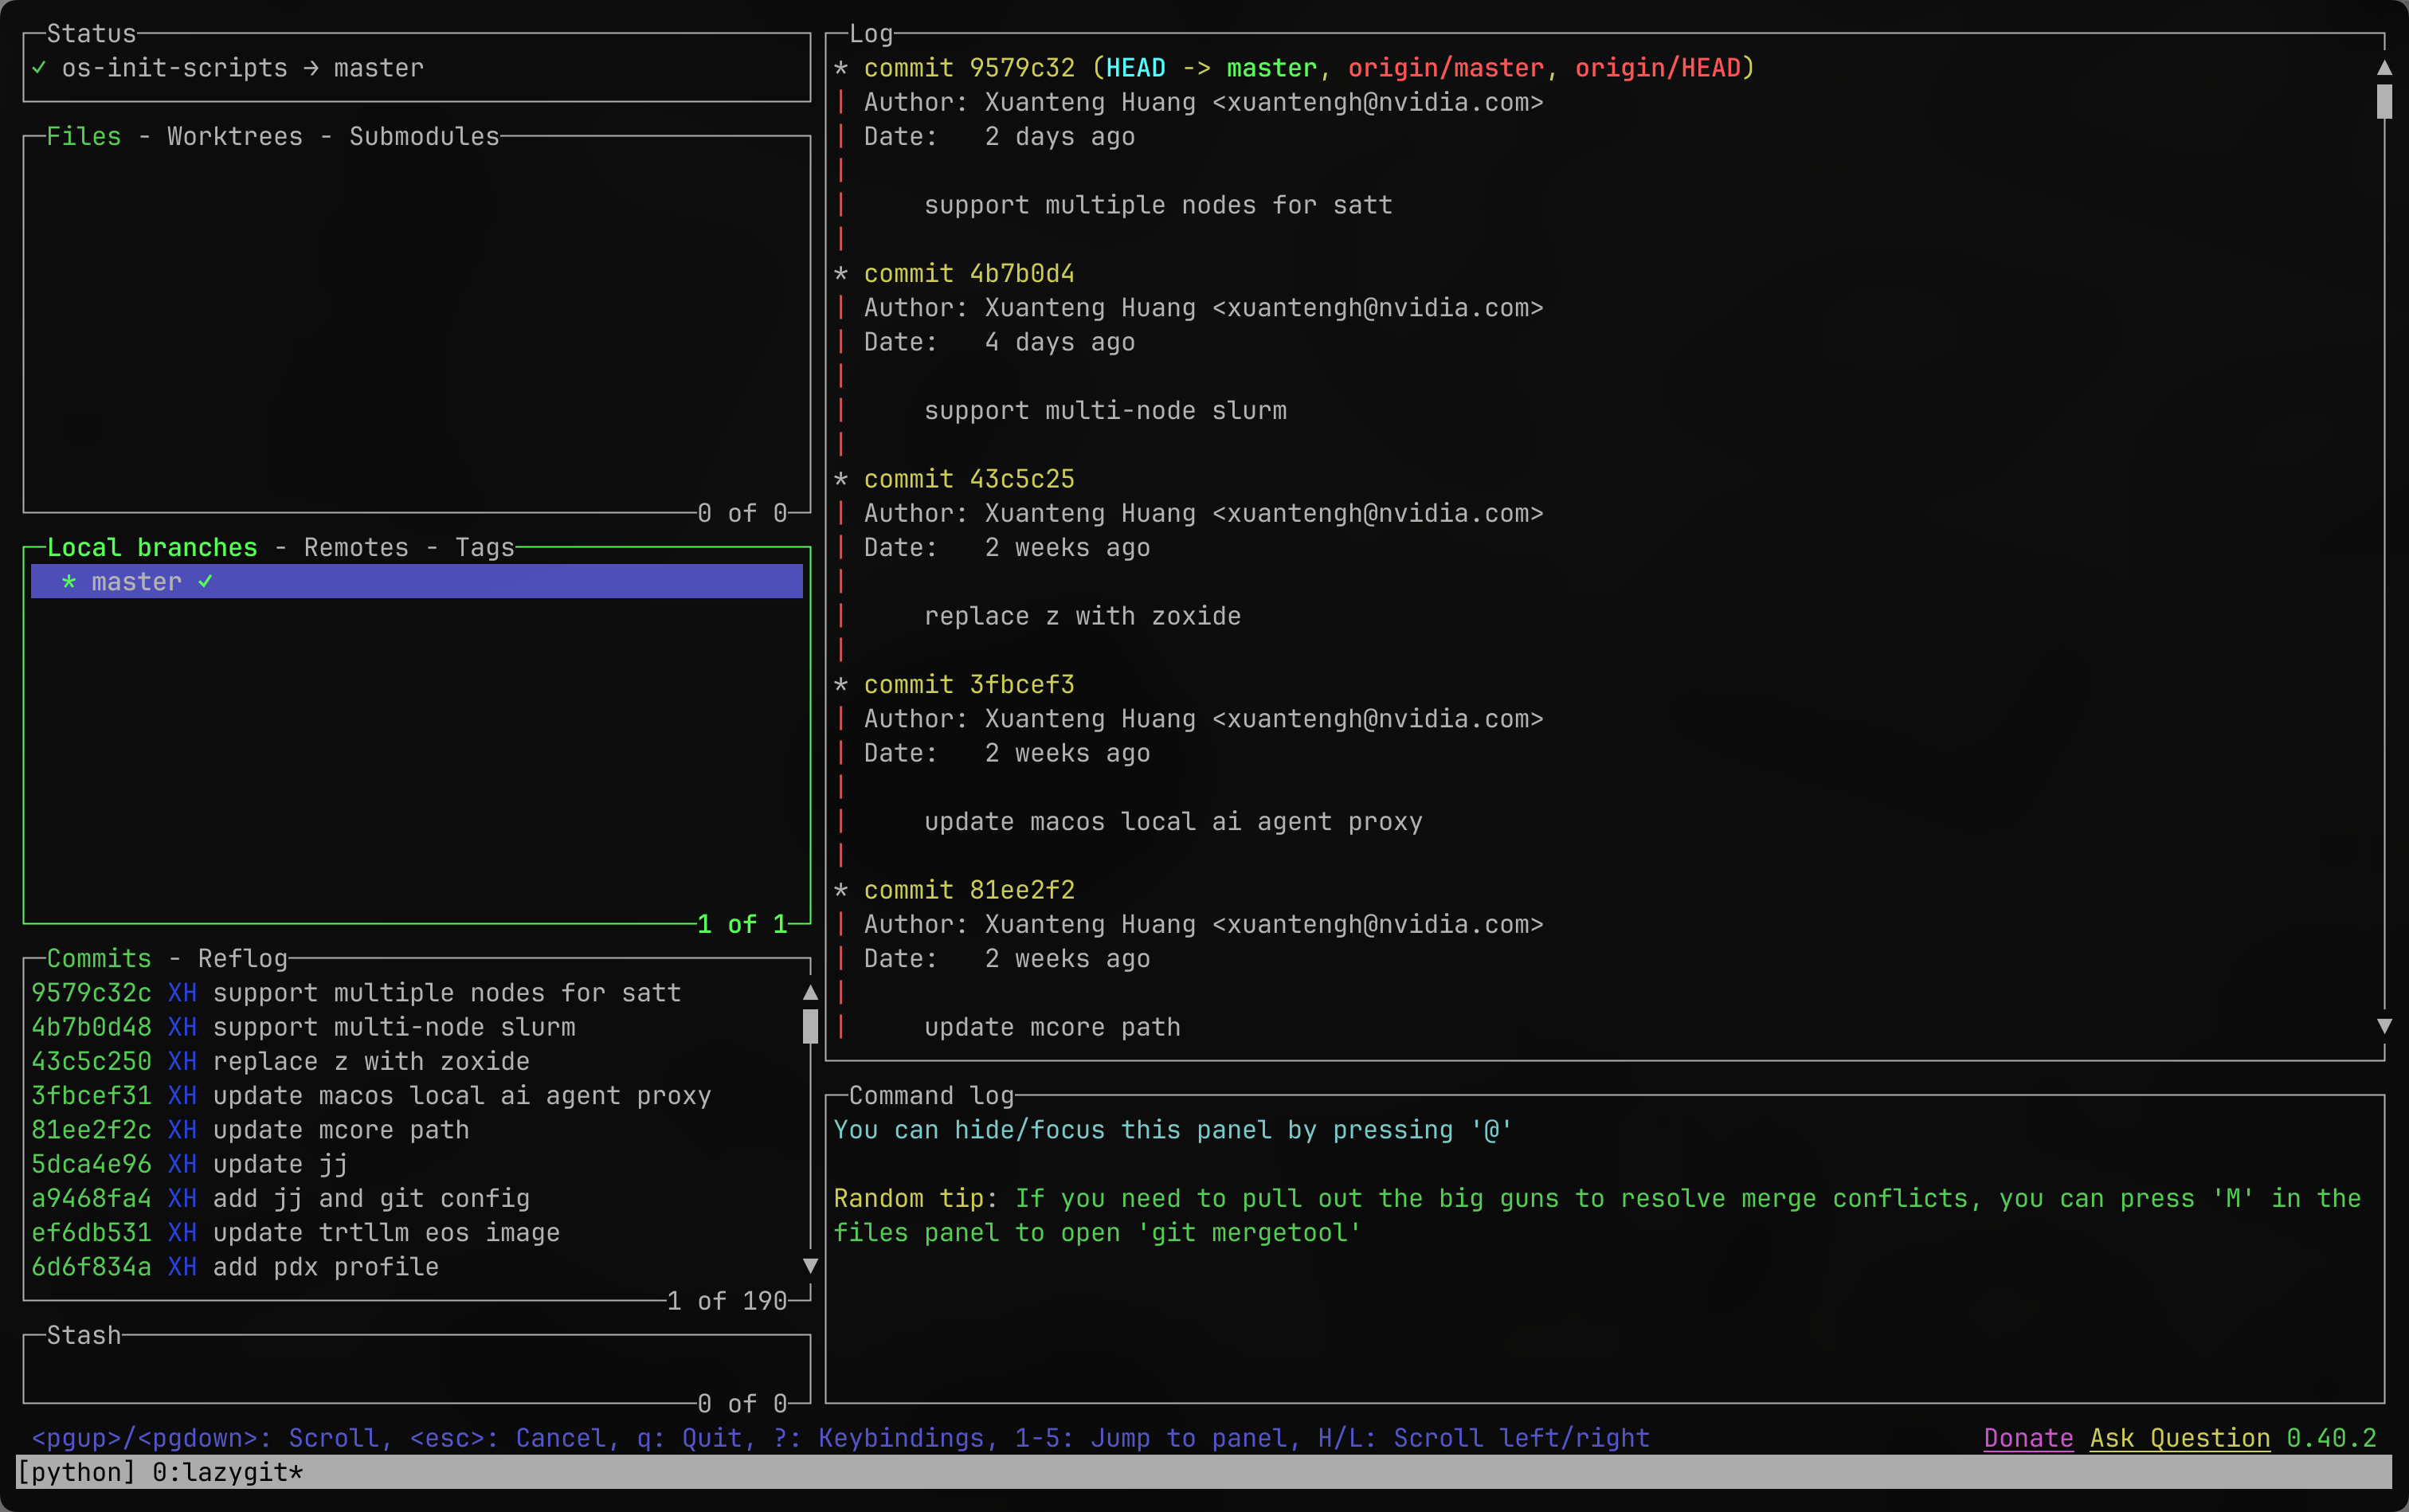
Task: Click the green checkmark beside os-init-scripts
Action: [39, 67]
